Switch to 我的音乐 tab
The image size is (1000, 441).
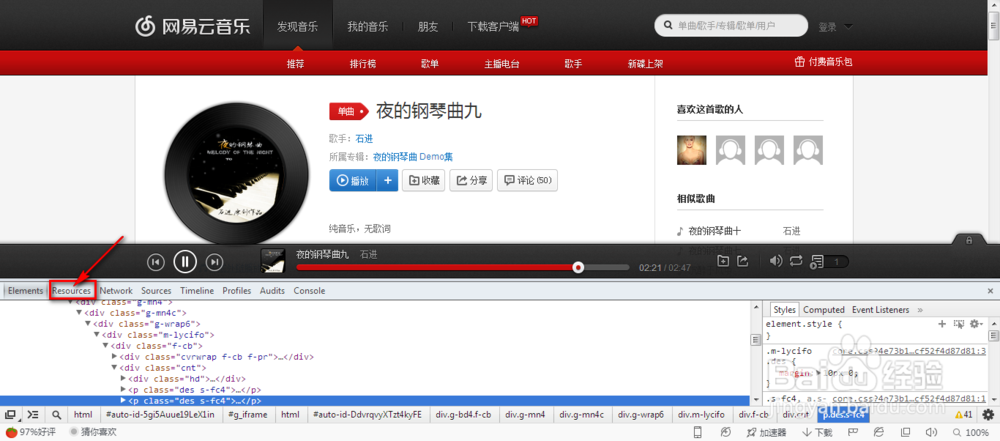tap(367, 27)
